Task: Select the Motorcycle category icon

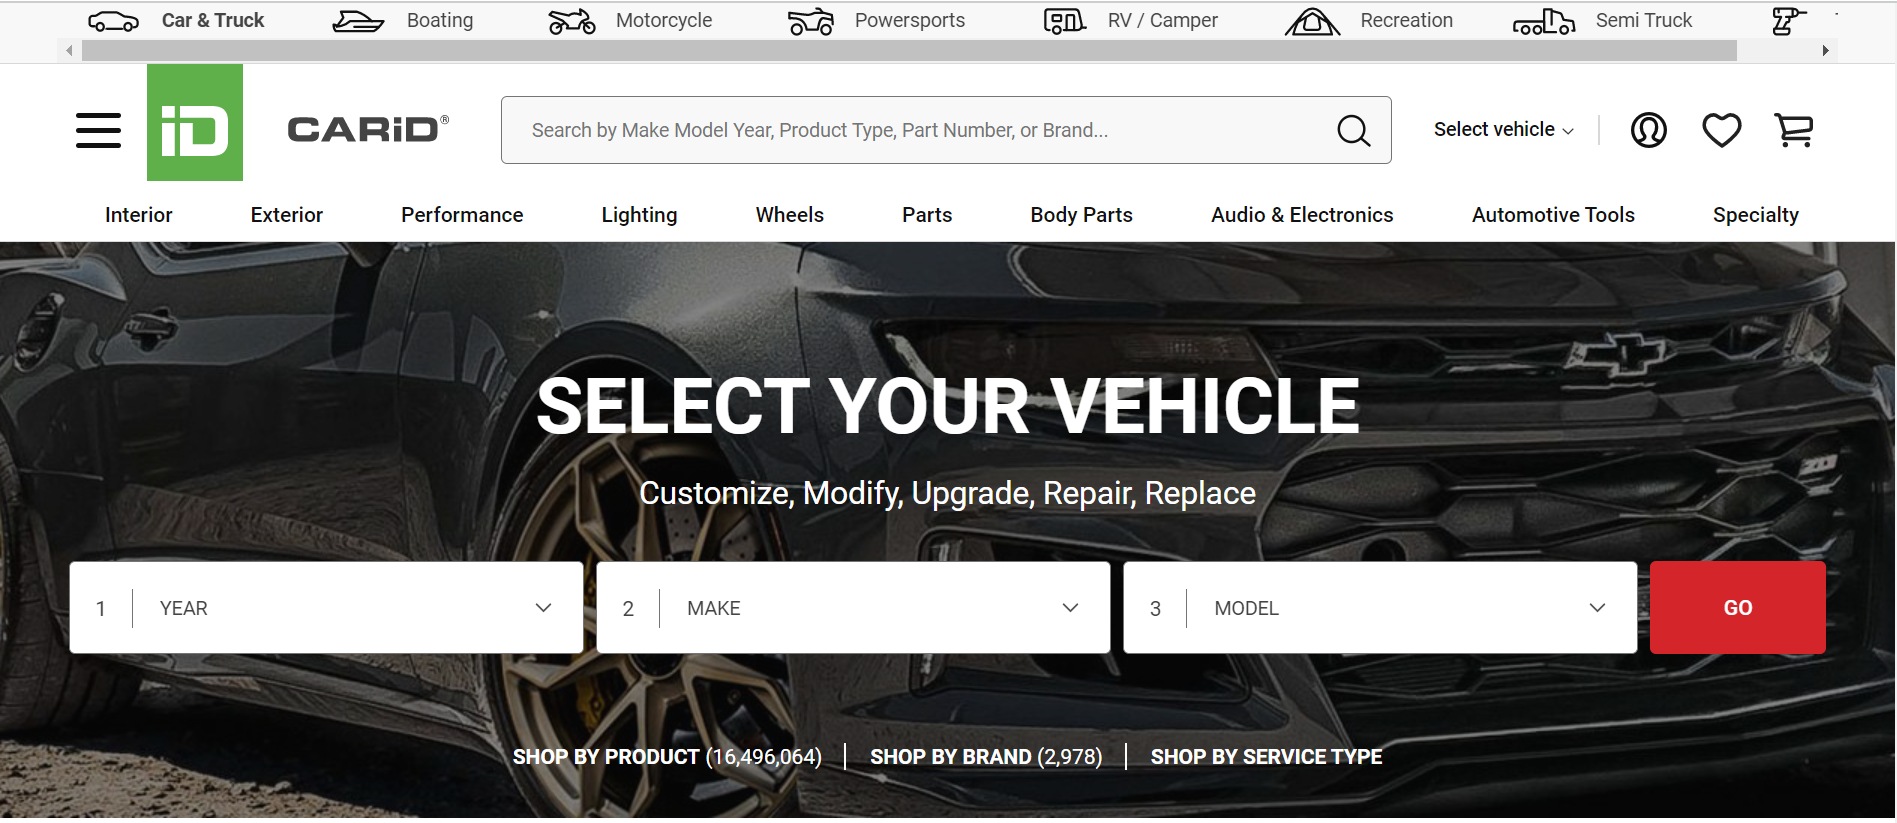Action: [x=572, y=21]
